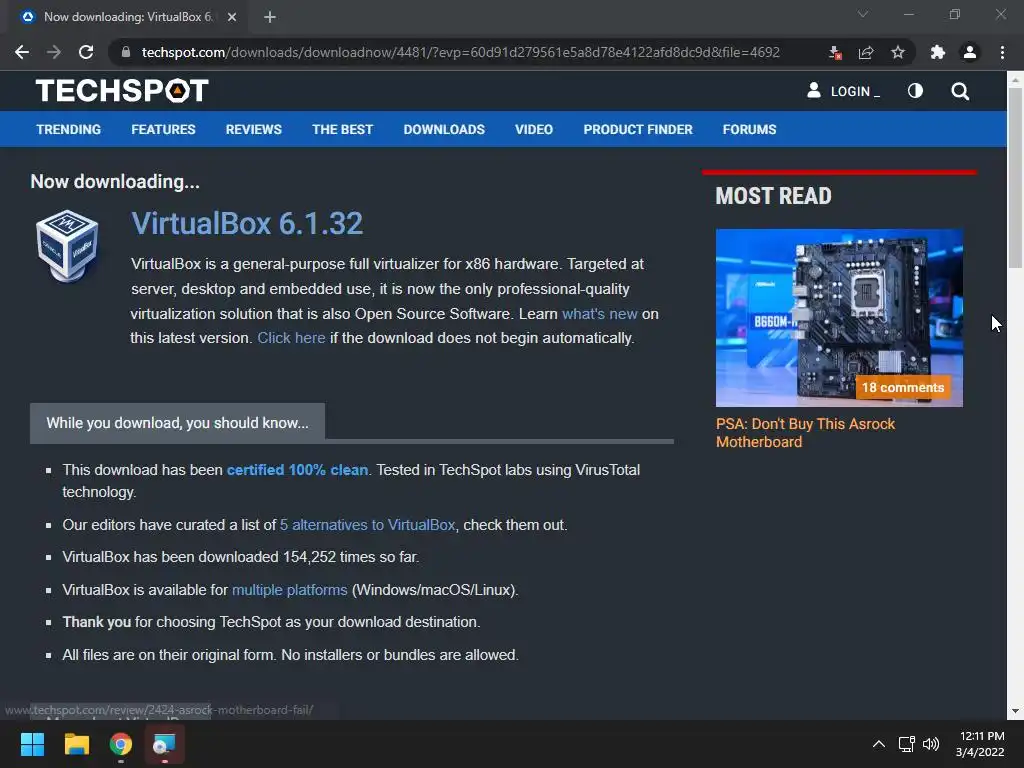Share this page using the share icon
This screenshot has width=1024, height=768.
click(x=866, y=52)
